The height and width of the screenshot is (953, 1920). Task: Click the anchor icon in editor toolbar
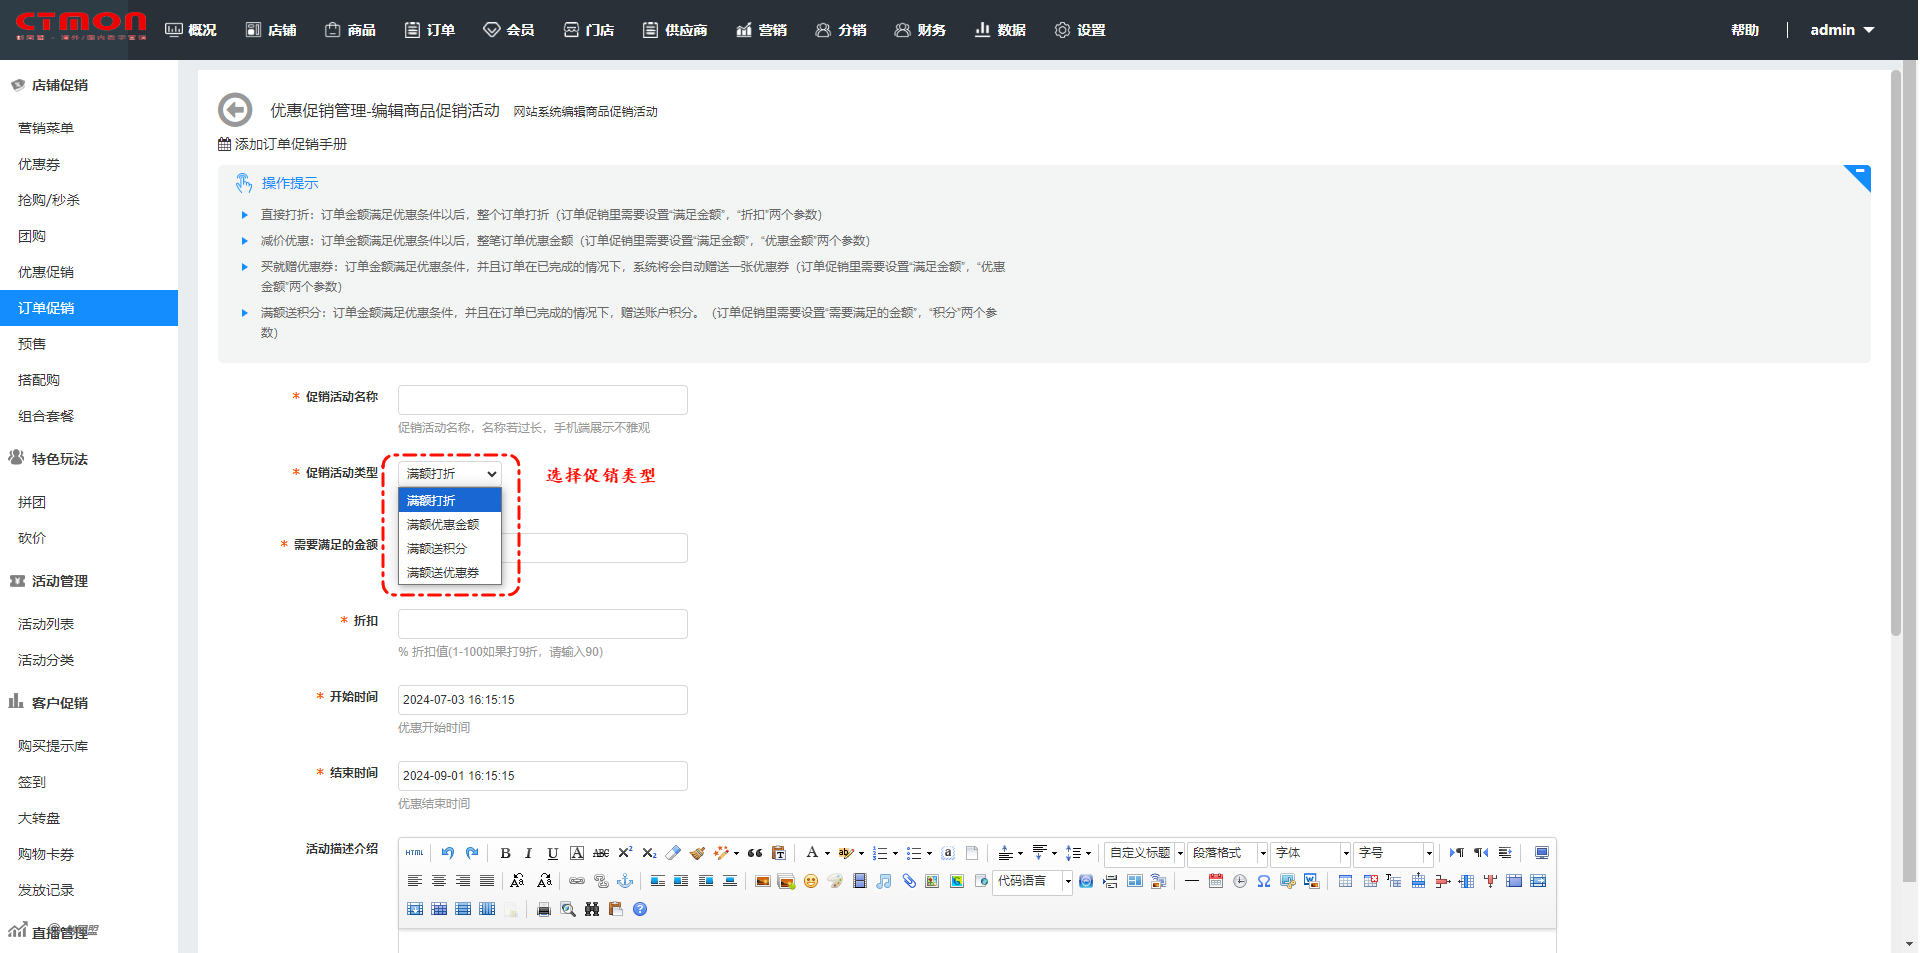[x=625, y=881]
